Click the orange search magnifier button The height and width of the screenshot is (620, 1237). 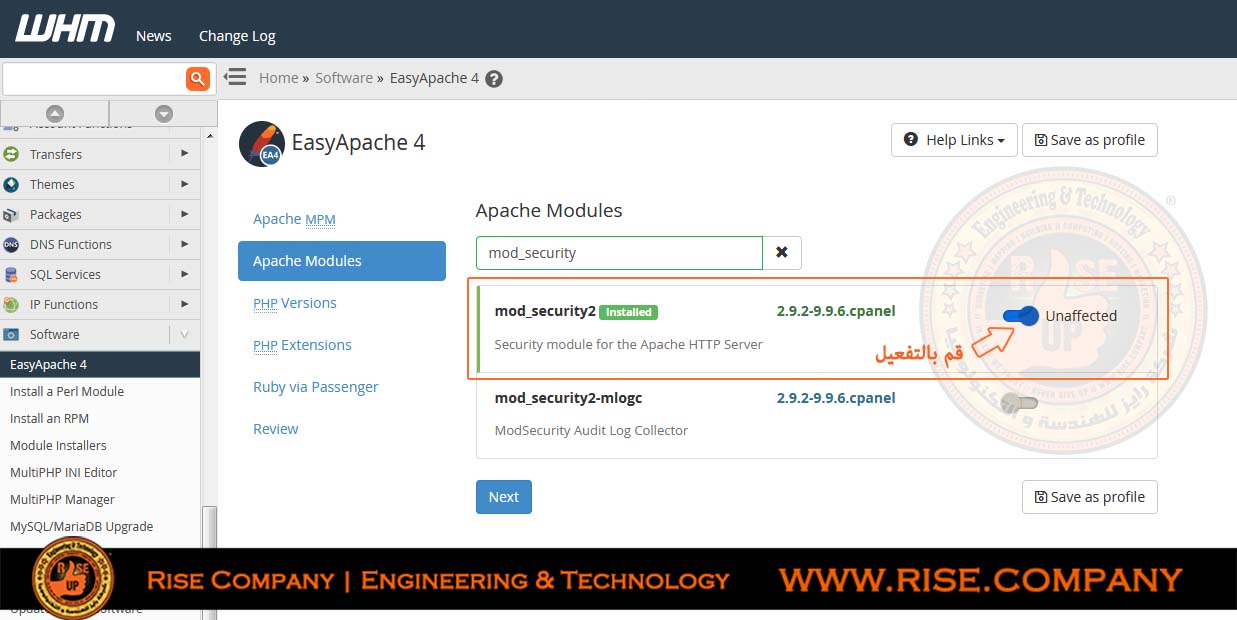point(198,78)
